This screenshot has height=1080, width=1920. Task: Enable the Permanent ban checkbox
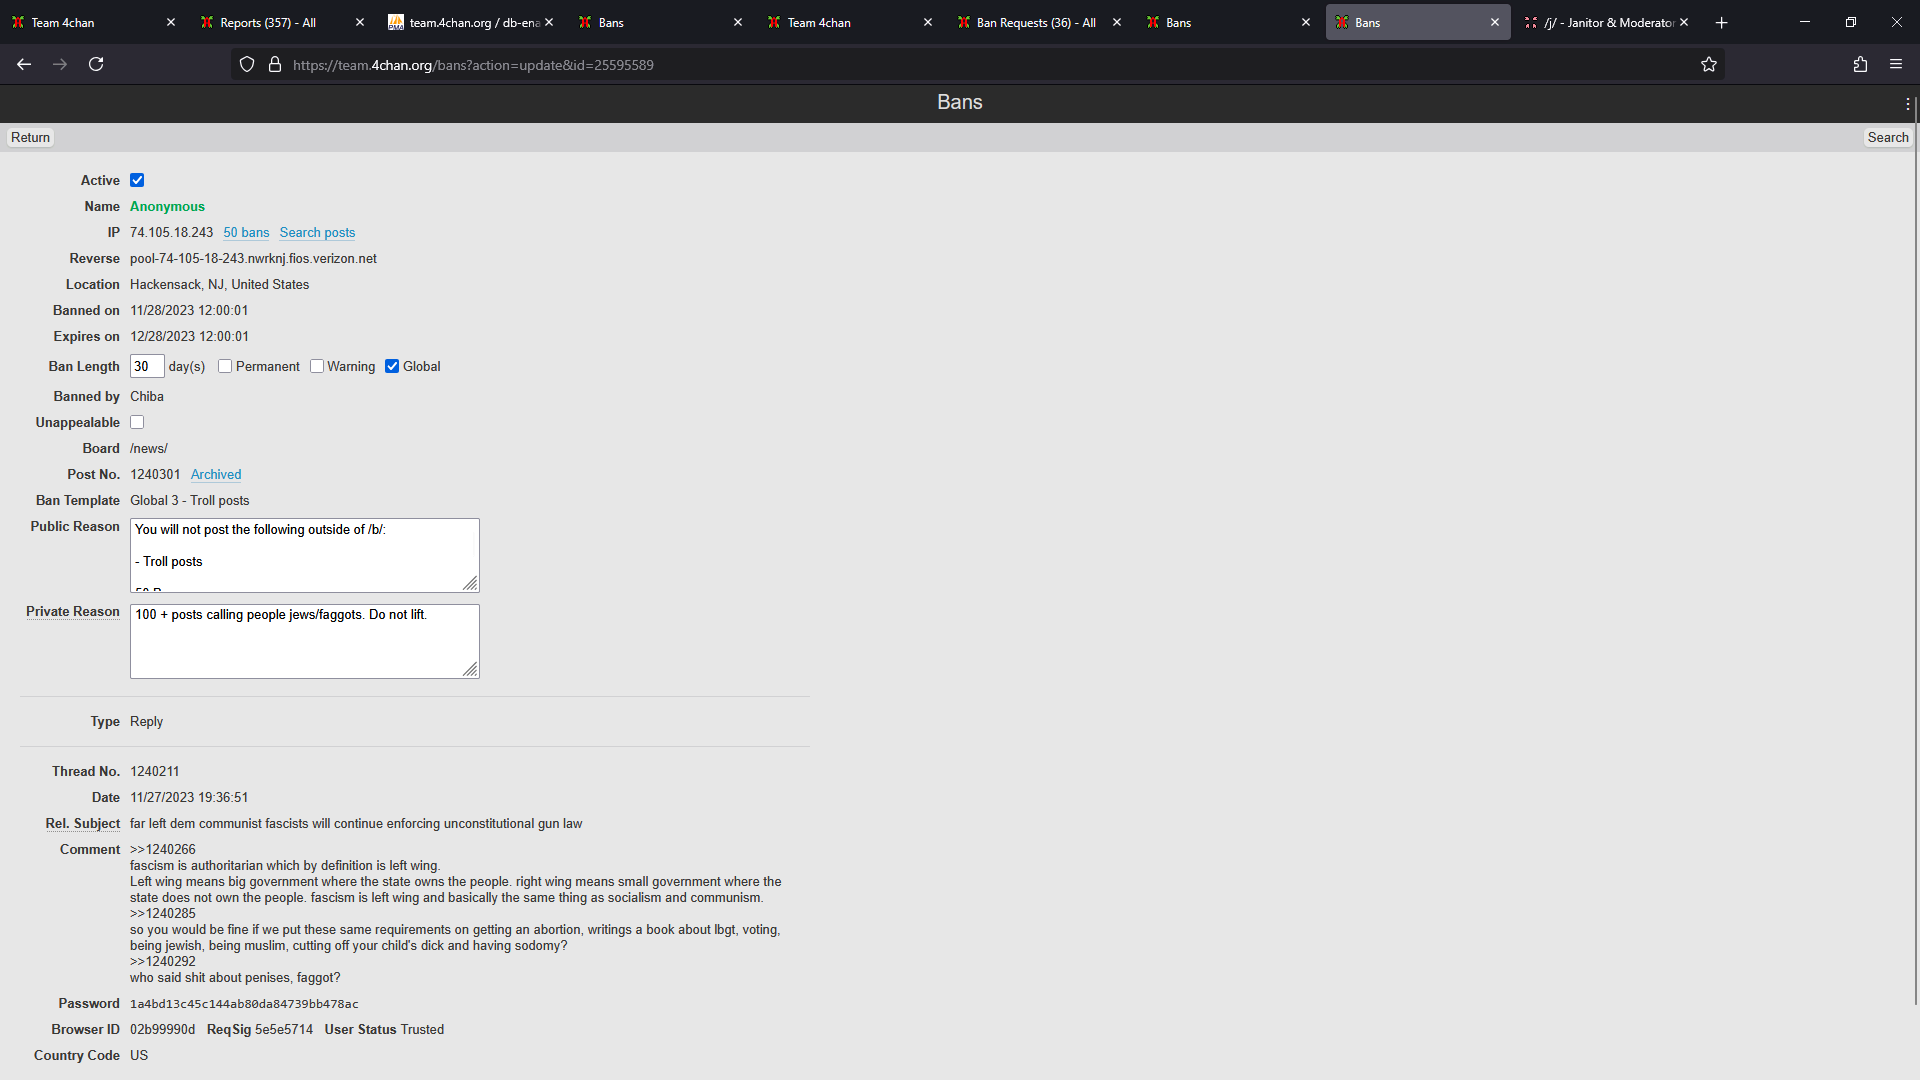pyautogui.click(x=225, y=367)
